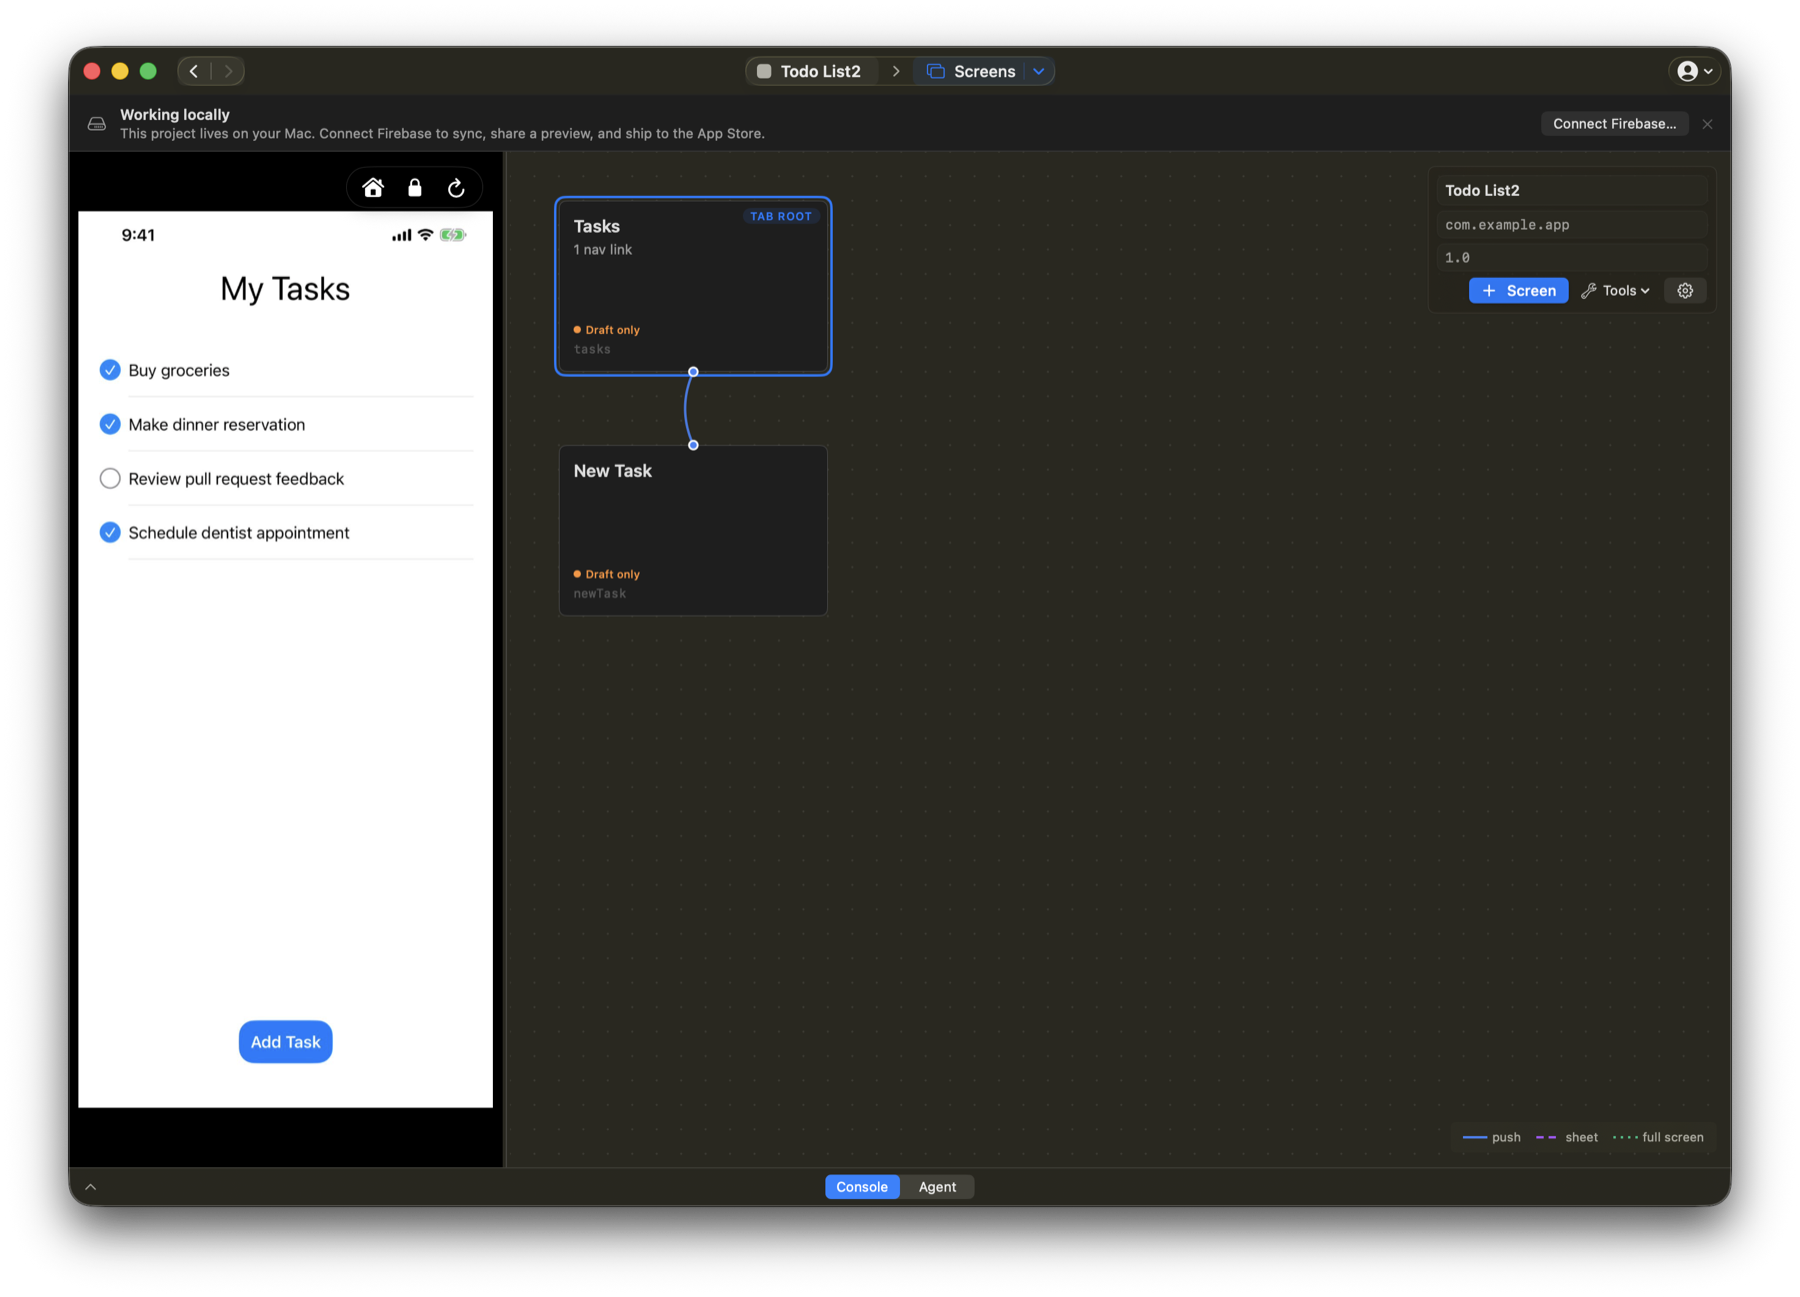Click top connector node on Tasks card
Screen dimensions: 1800x1297
[693, 372]
